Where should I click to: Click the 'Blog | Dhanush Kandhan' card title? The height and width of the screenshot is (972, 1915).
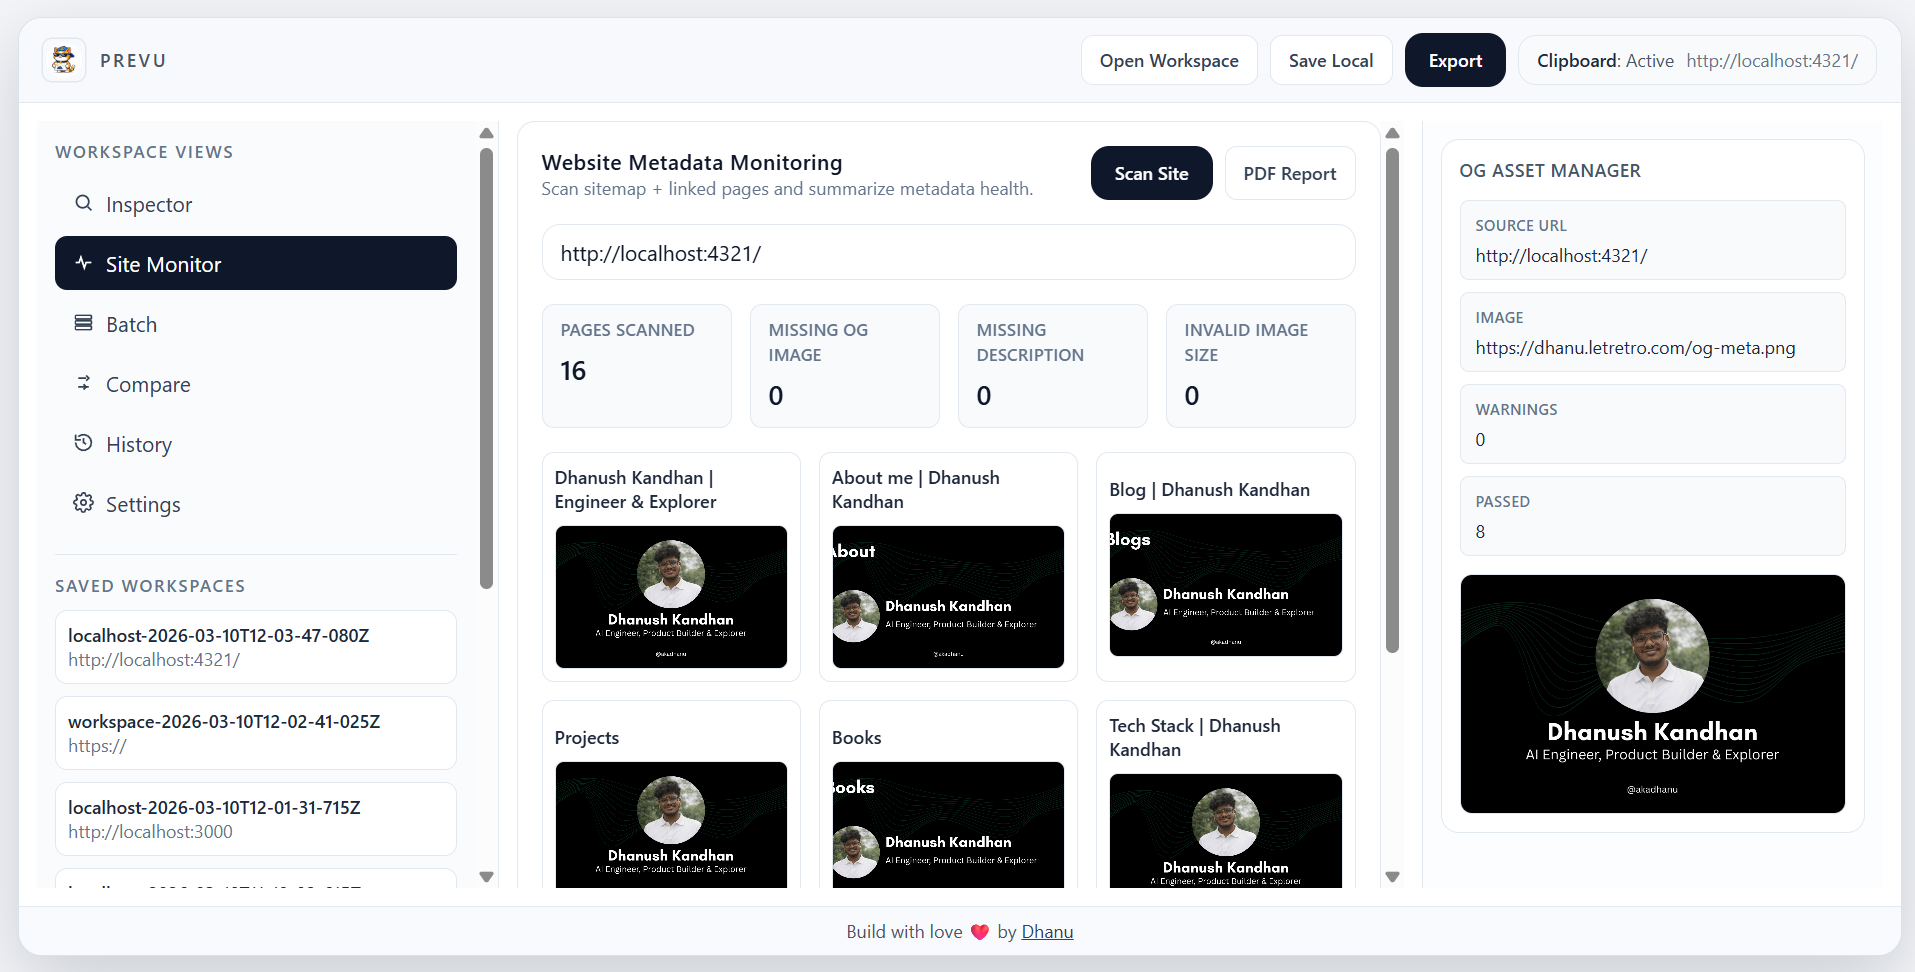1209,490
